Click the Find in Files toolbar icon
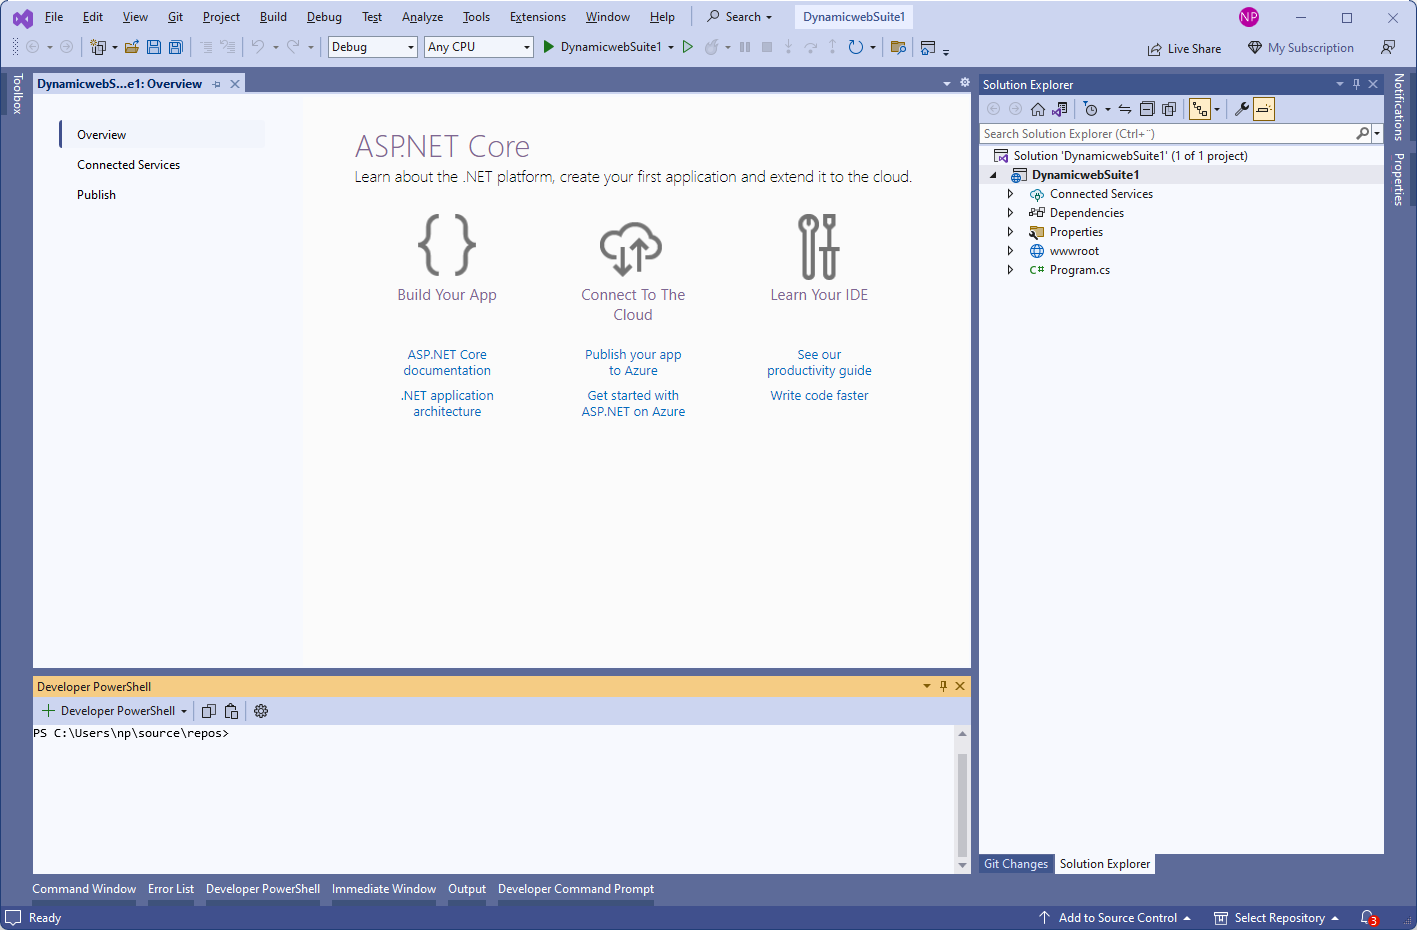Screen dimensions: 1417x930 click(x=898, y=47)
